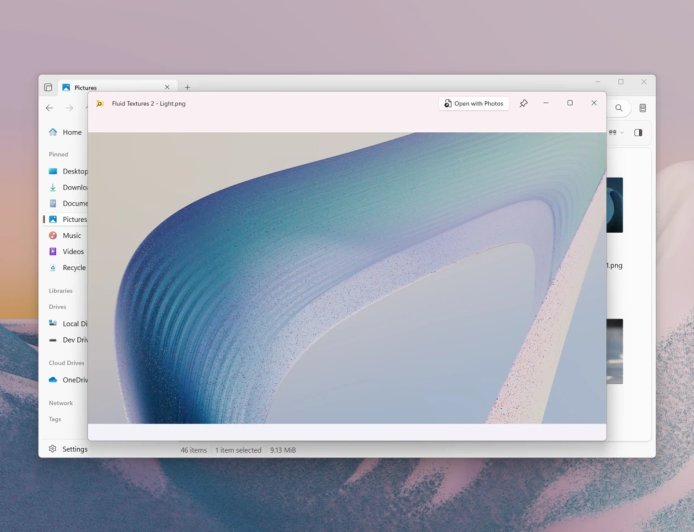Close the Files window
Viewport: 694px width, 532px height.
coord(644,82)
